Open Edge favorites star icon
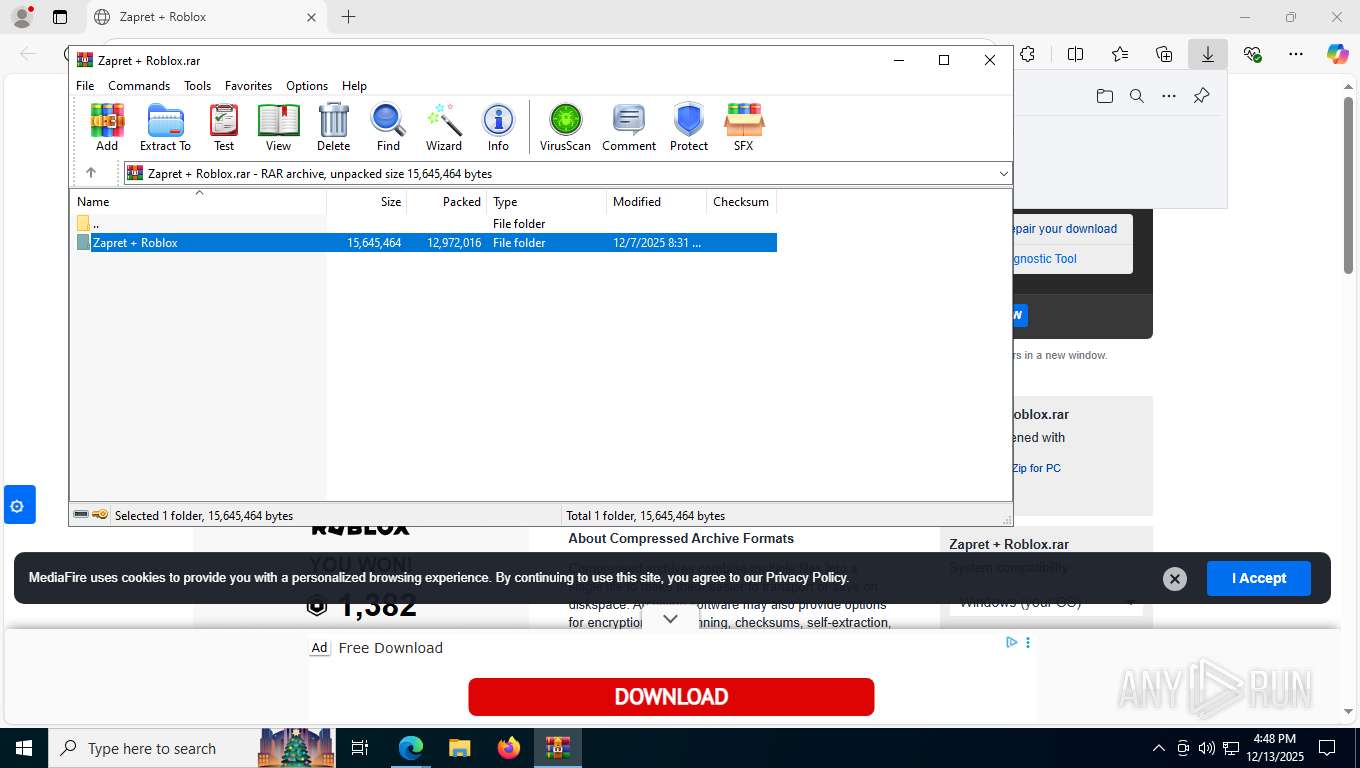Image resolution: width=1360 pixels, height=768 pixels. pyautogui.click(x=1119, y=54)
